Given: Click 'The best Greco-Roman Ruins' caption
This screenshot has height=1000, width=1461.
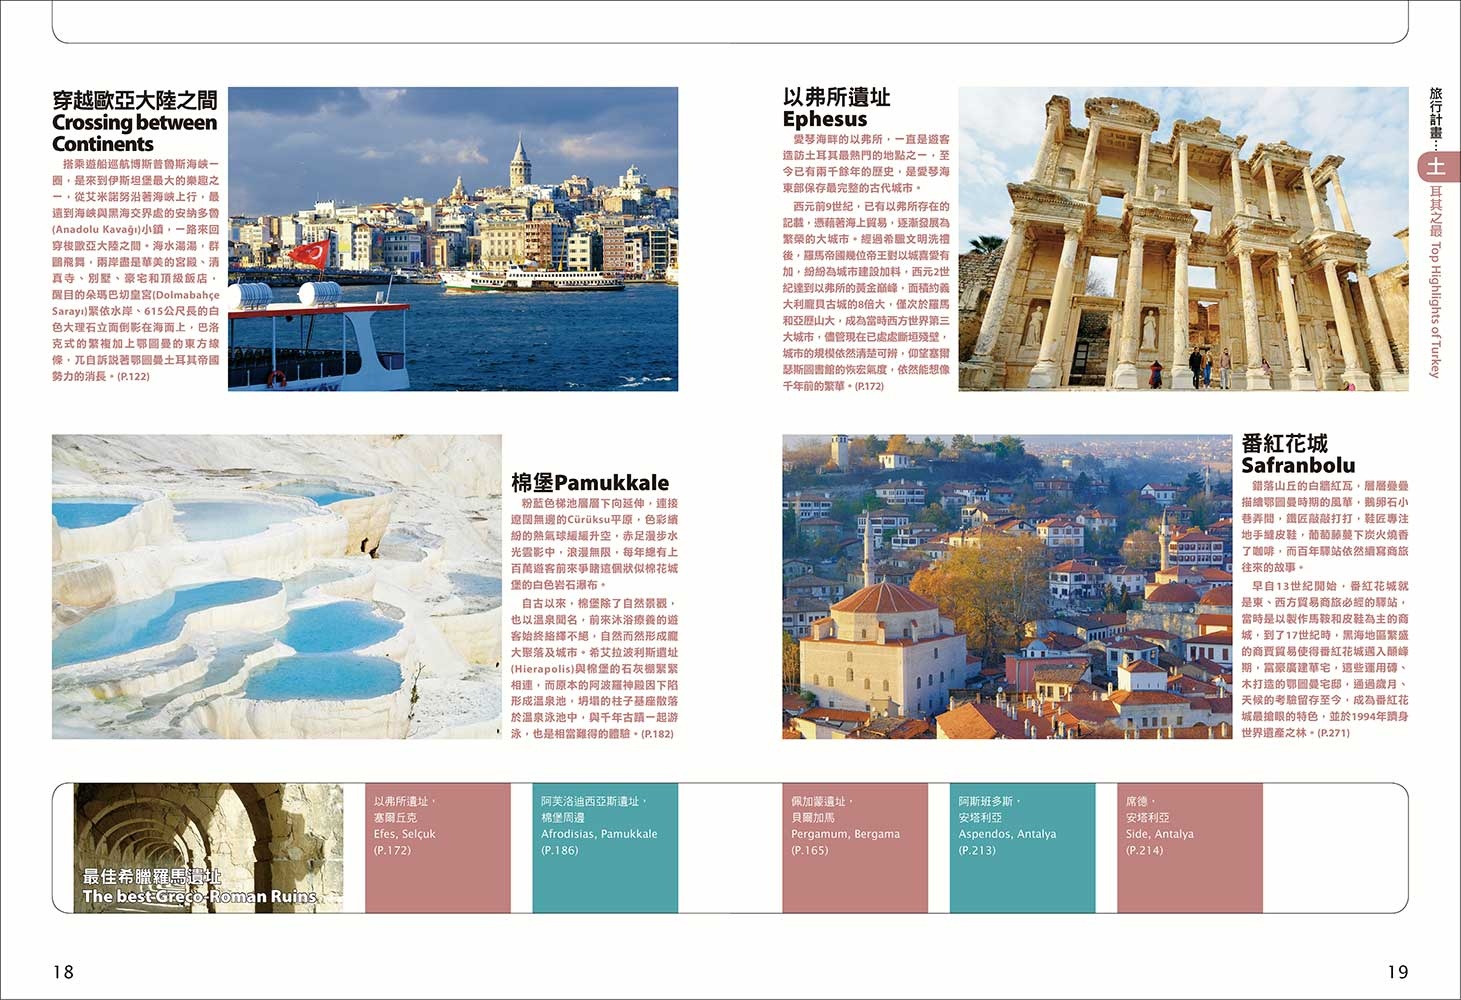Looking at the screenshot, I should (x=199, y=896).
